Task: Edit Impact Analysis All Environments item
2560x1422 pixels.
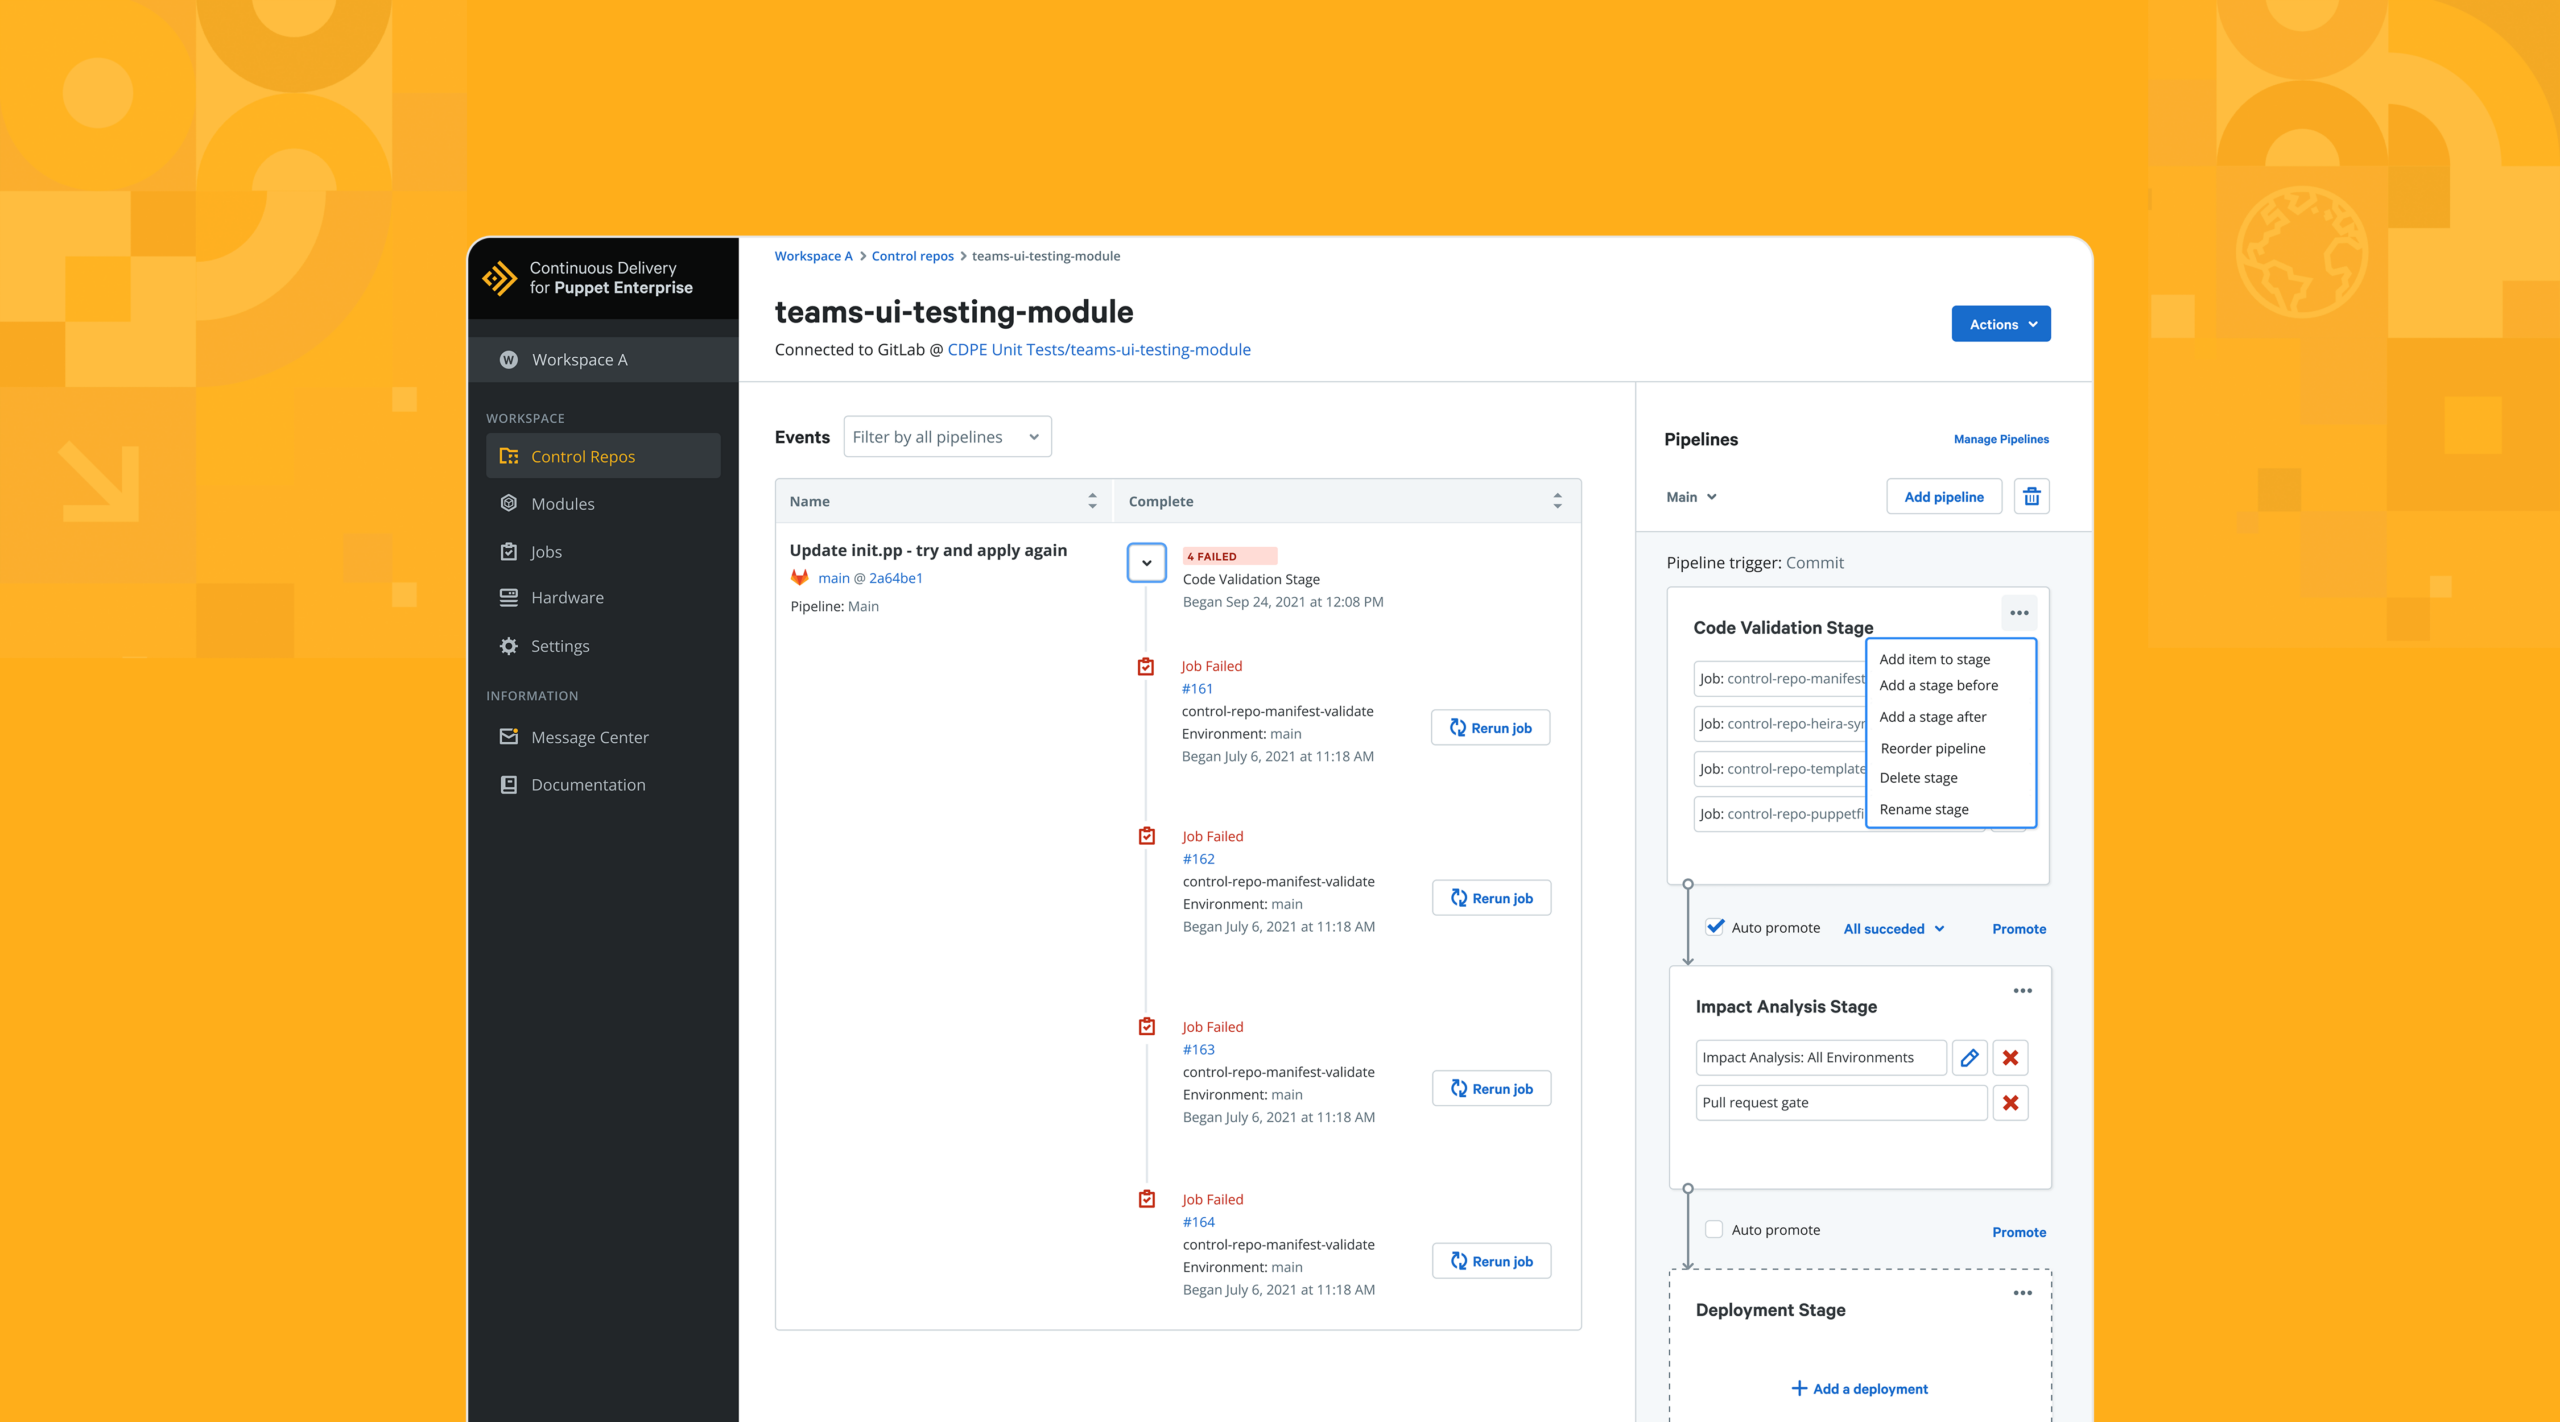Action: 1969,1058
